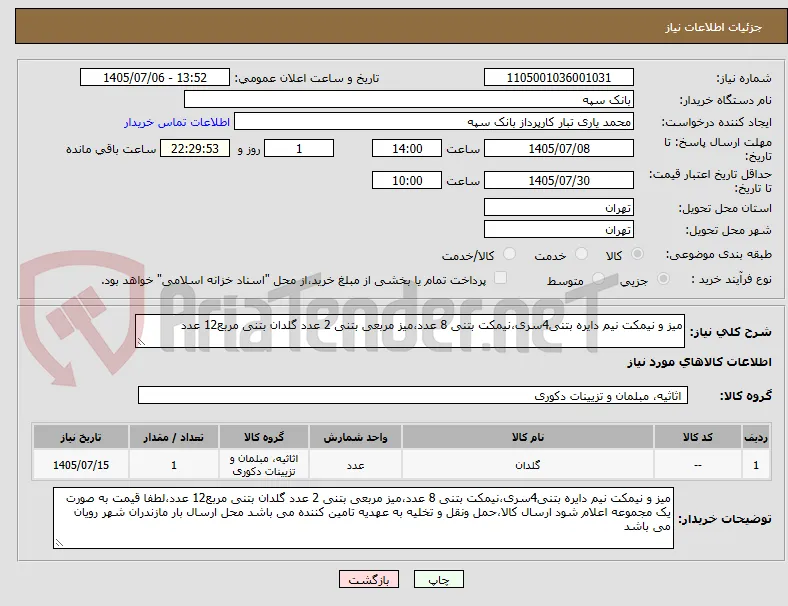The width and height of the screenshot is (788, 606).
Task: Click the remaining days field showing 1
Action: pos(299,148)
